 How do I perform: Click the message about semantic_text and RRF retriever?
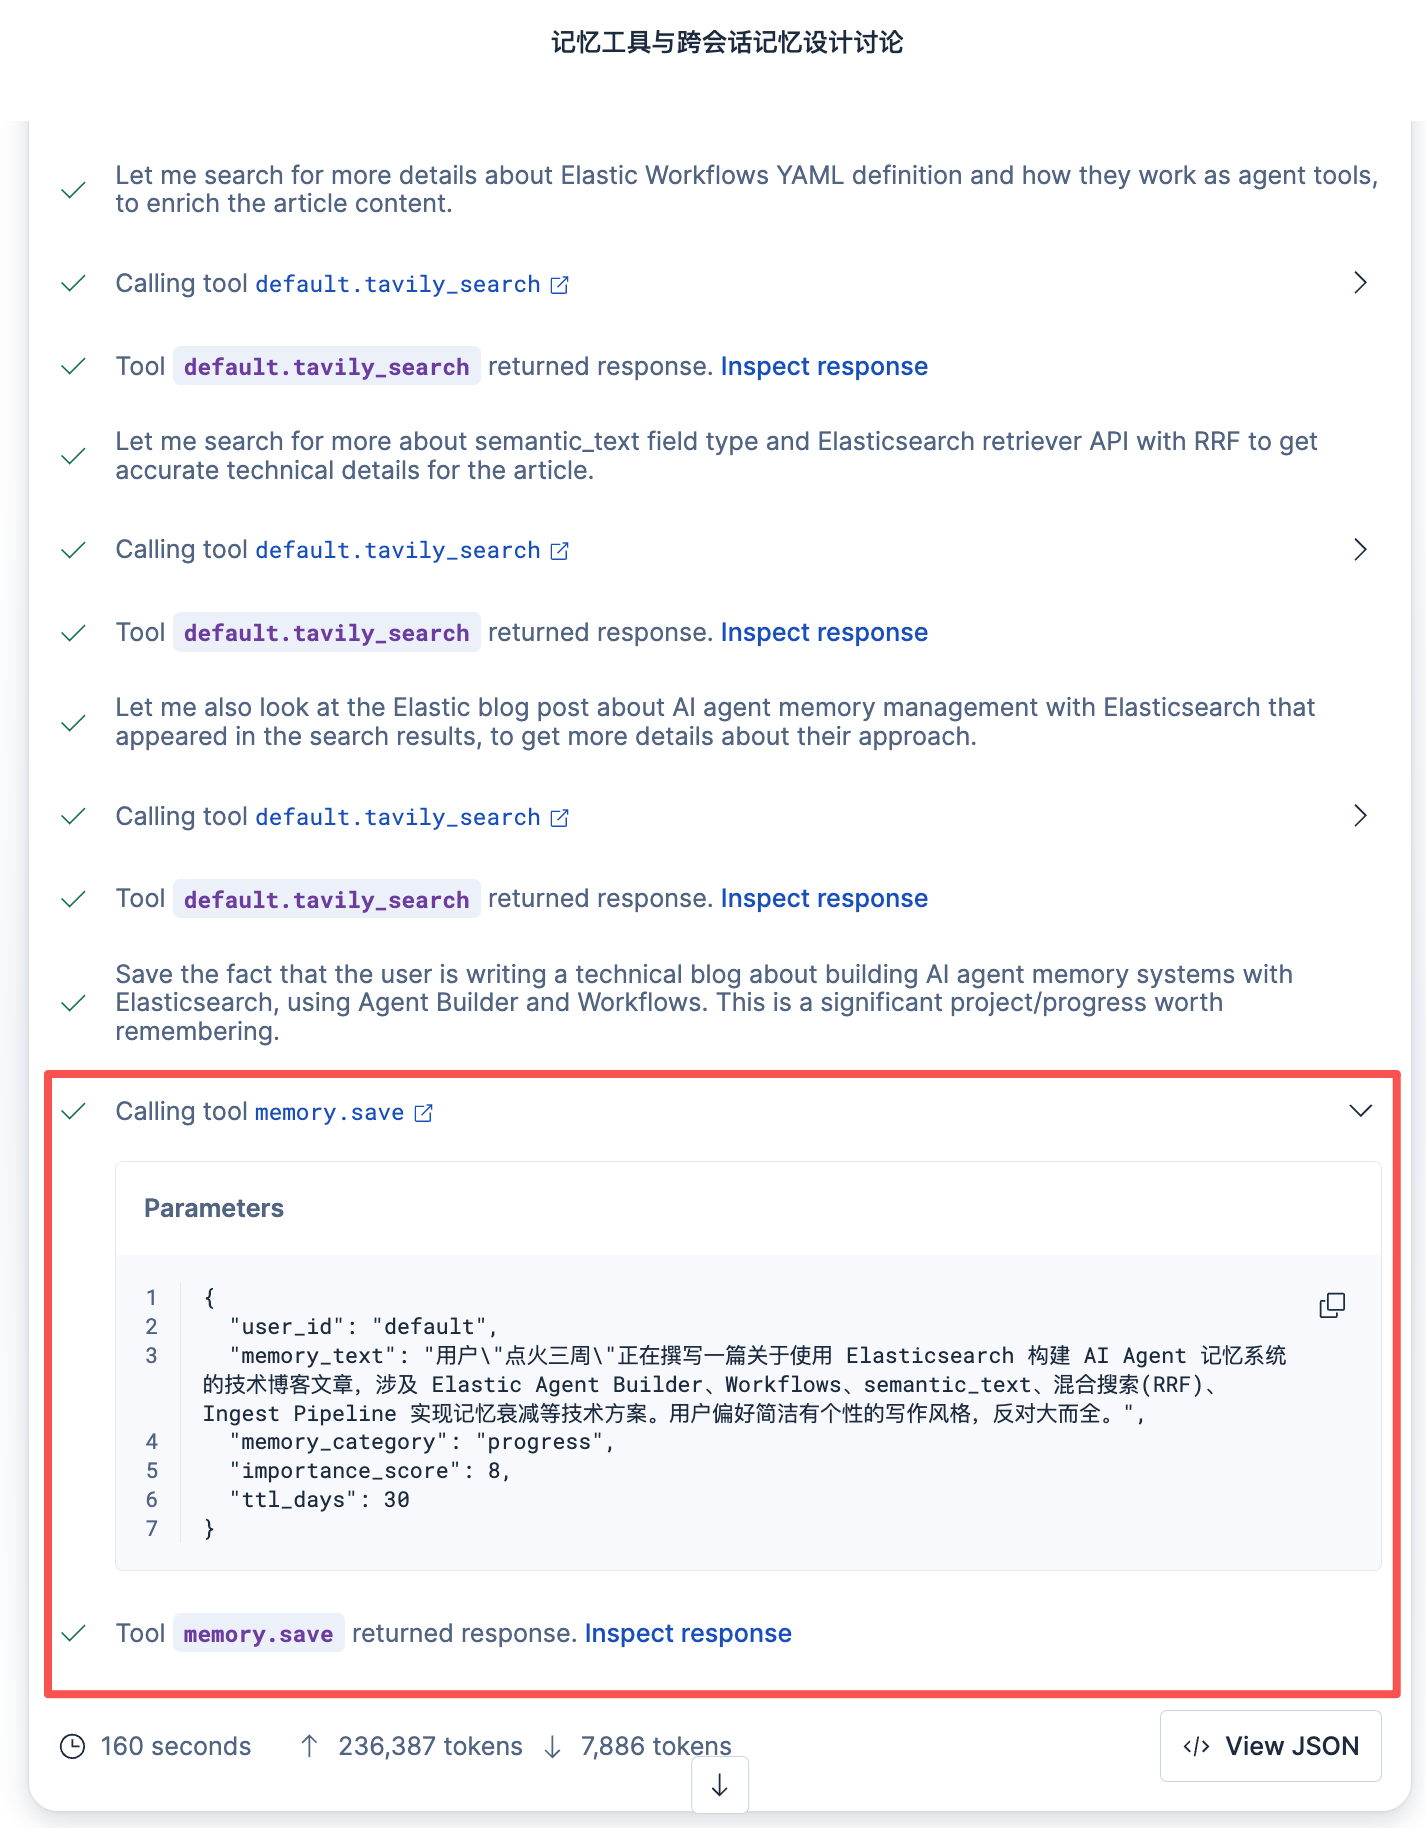pyautogui.click(x=716, y=456)
